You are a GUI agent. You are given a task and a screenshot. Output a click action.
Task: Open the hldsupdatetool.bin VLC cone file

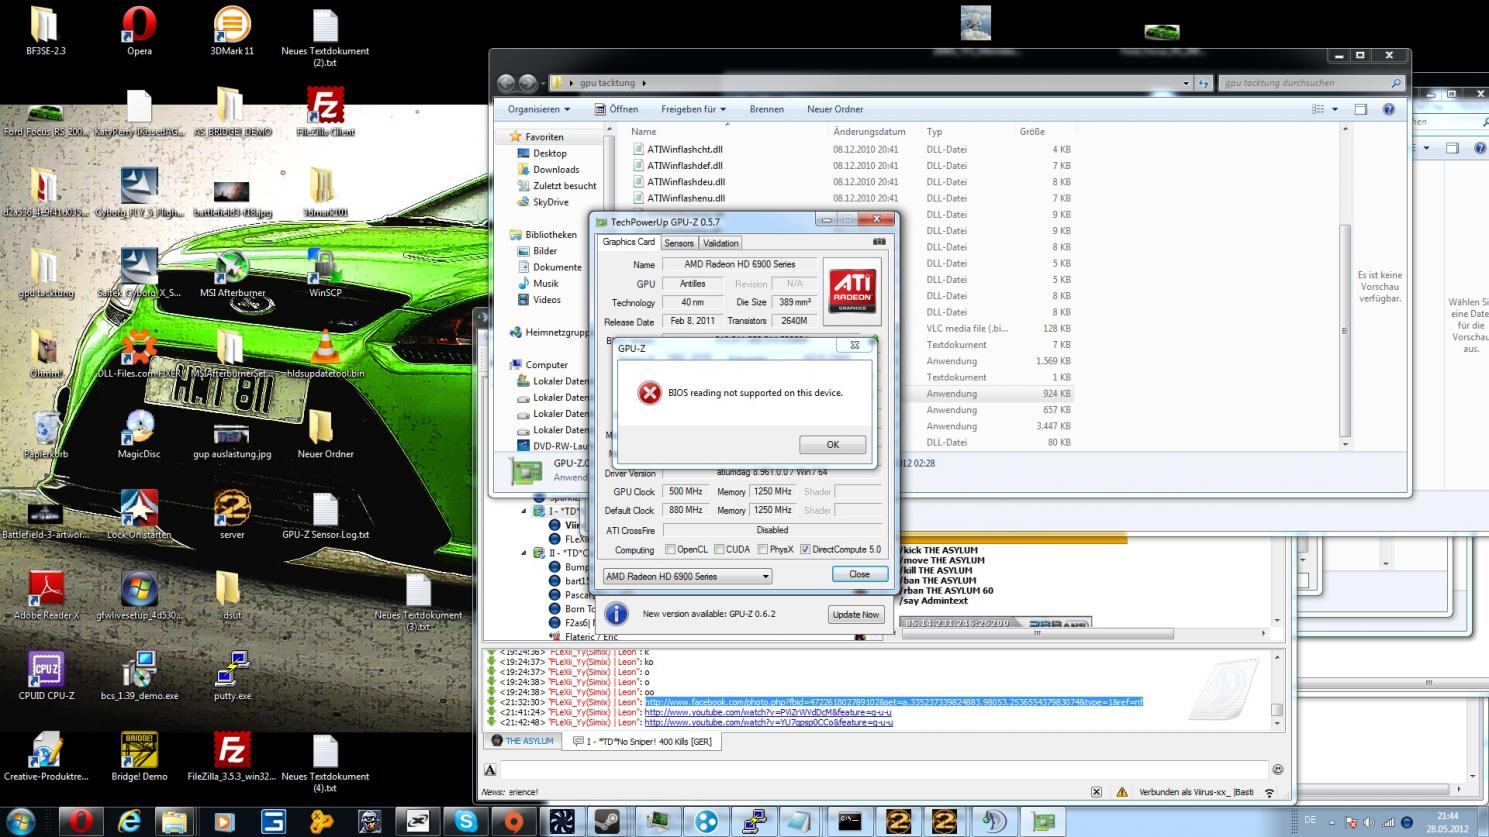click(325, 354)
